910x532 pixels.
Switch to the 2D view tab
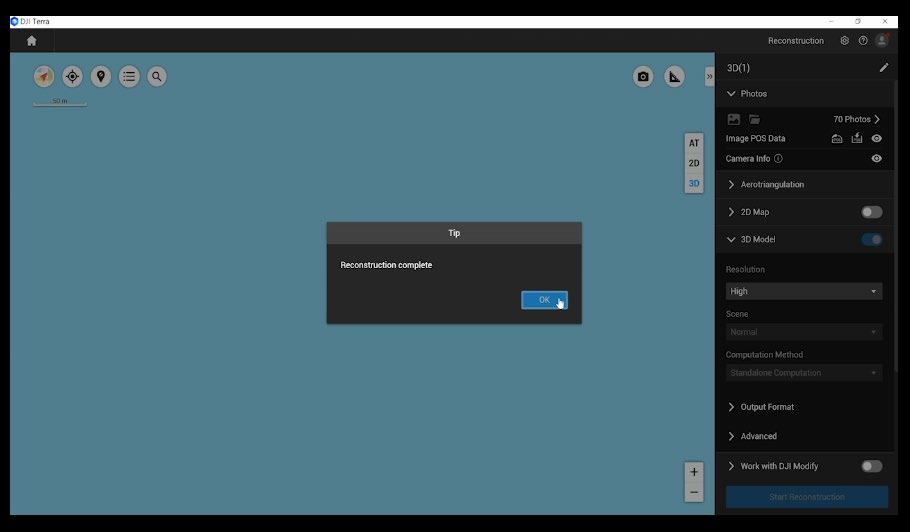pyautogui.click(x=694, y=163)
